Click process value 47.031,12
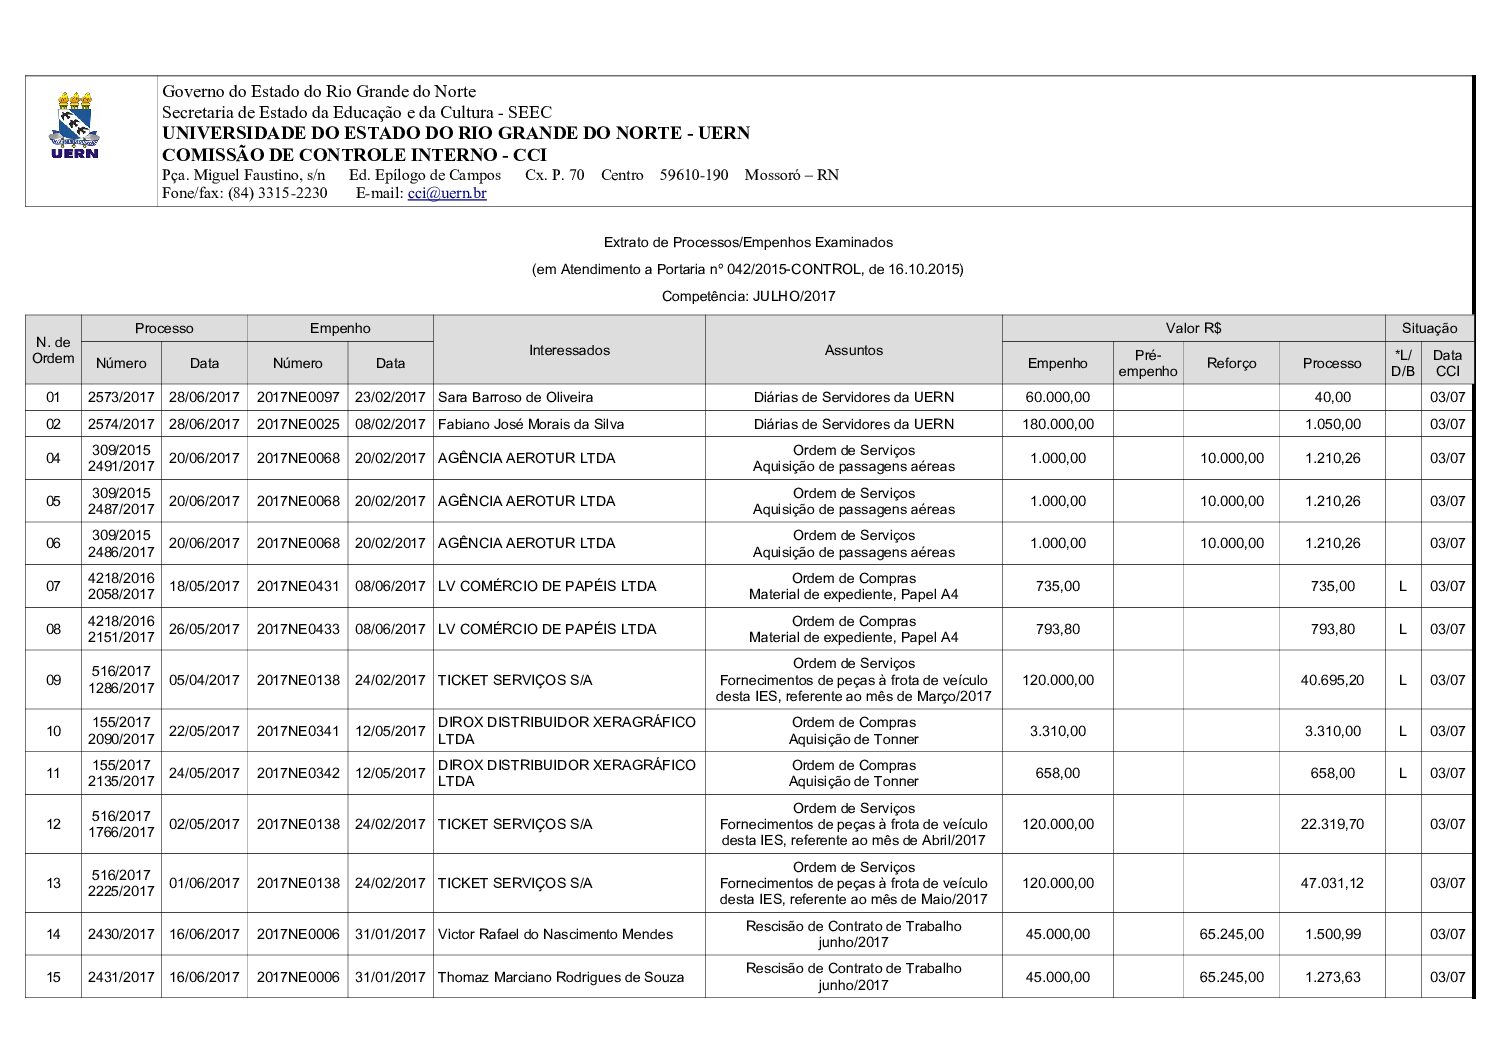Screen dimensions: 1497x1058 click(x=1332, y=883)
